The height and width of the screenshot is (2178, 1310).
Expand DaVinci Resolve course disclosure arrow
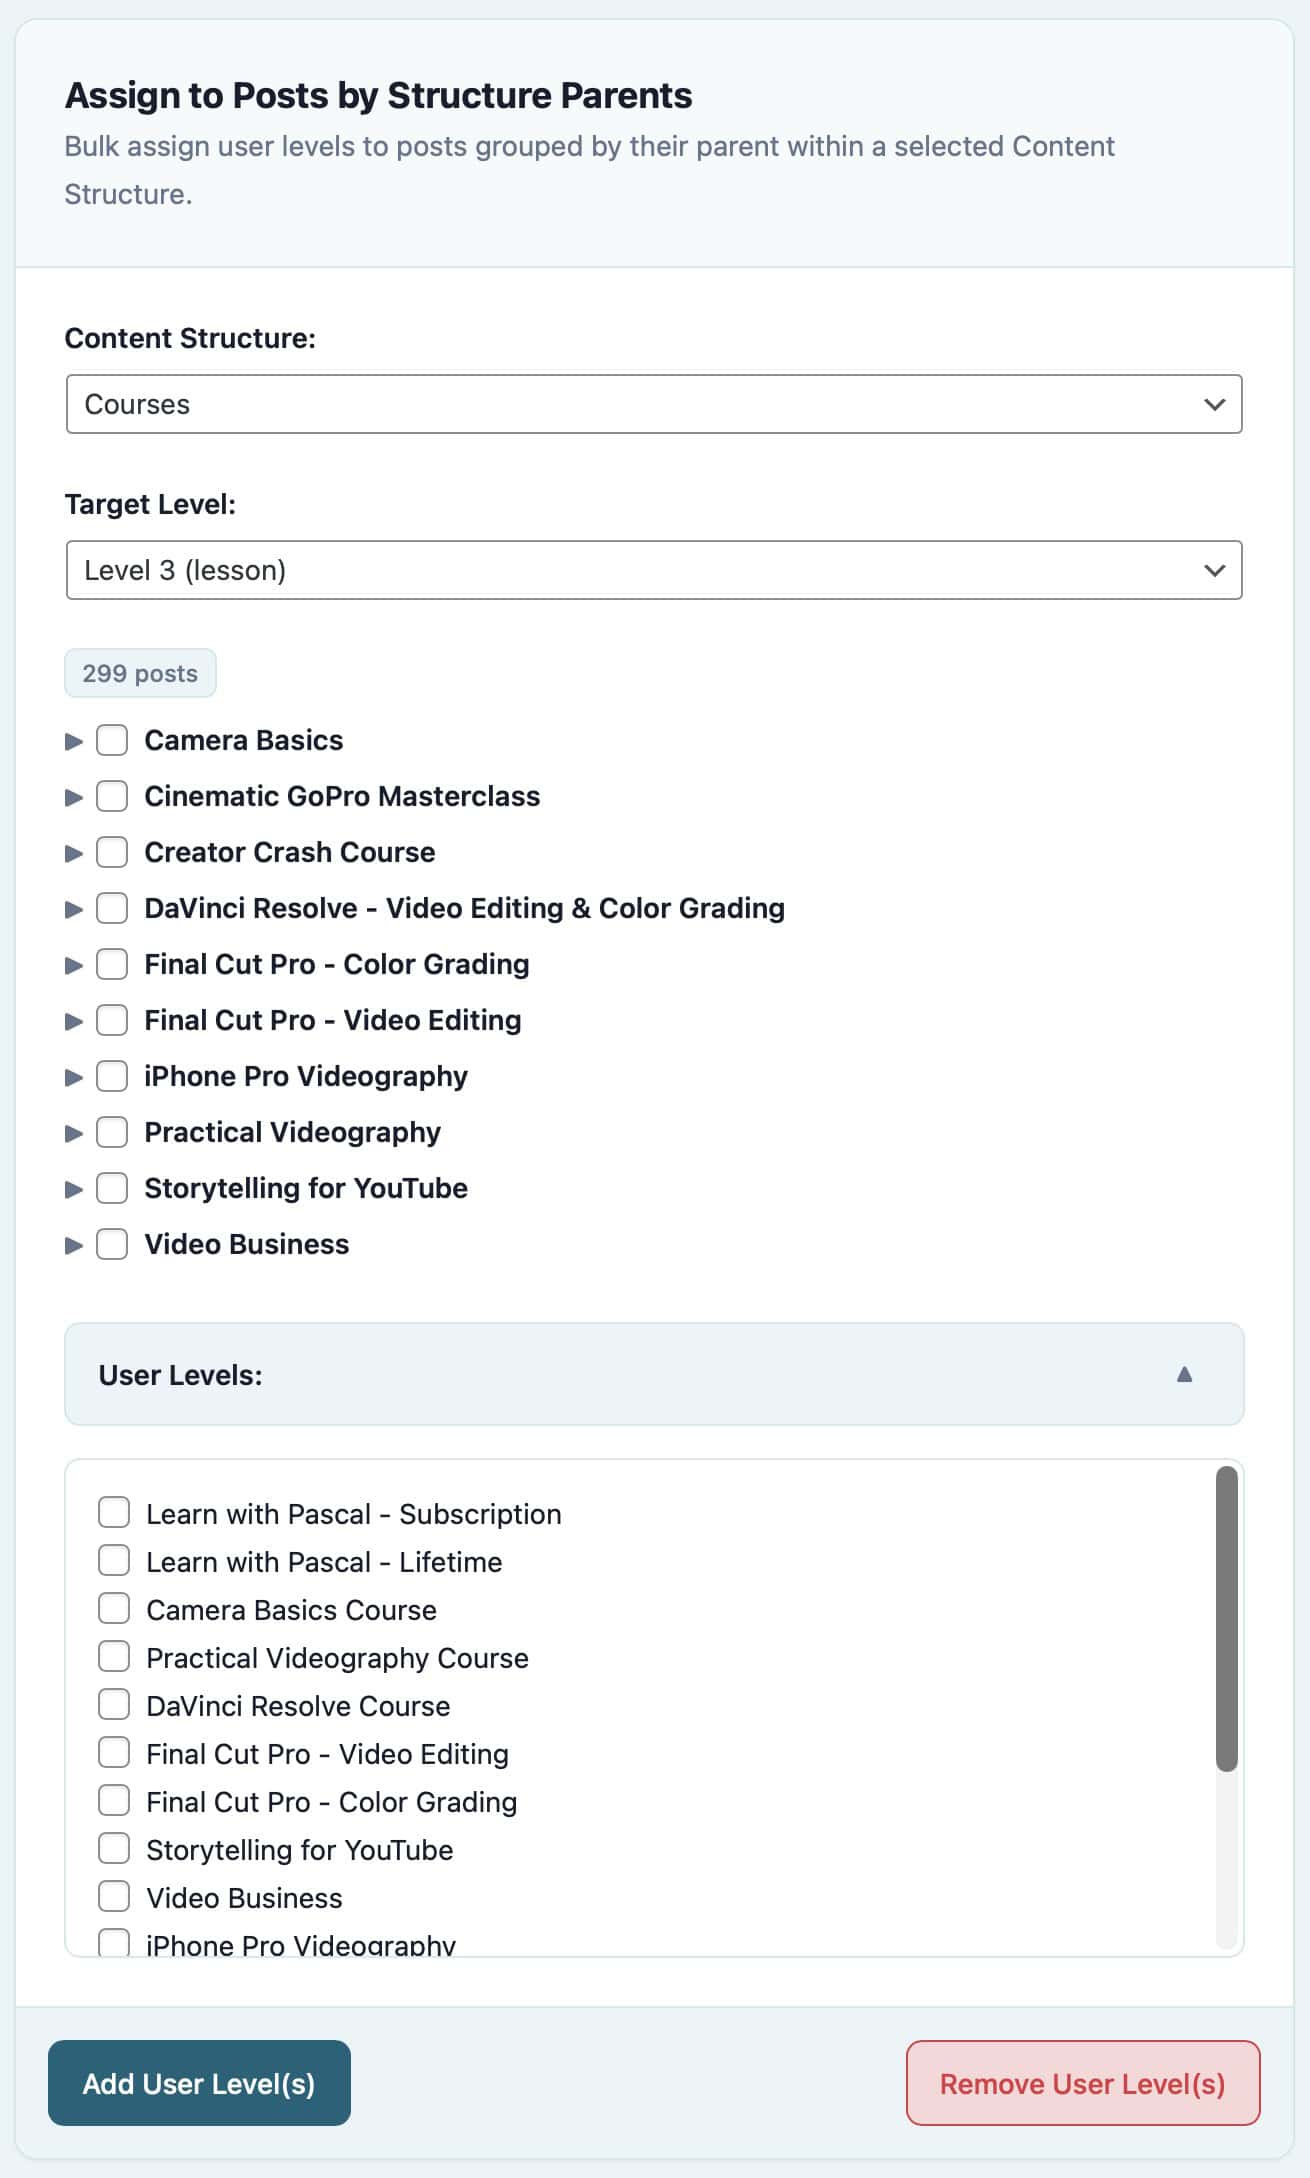pos(73,909)
